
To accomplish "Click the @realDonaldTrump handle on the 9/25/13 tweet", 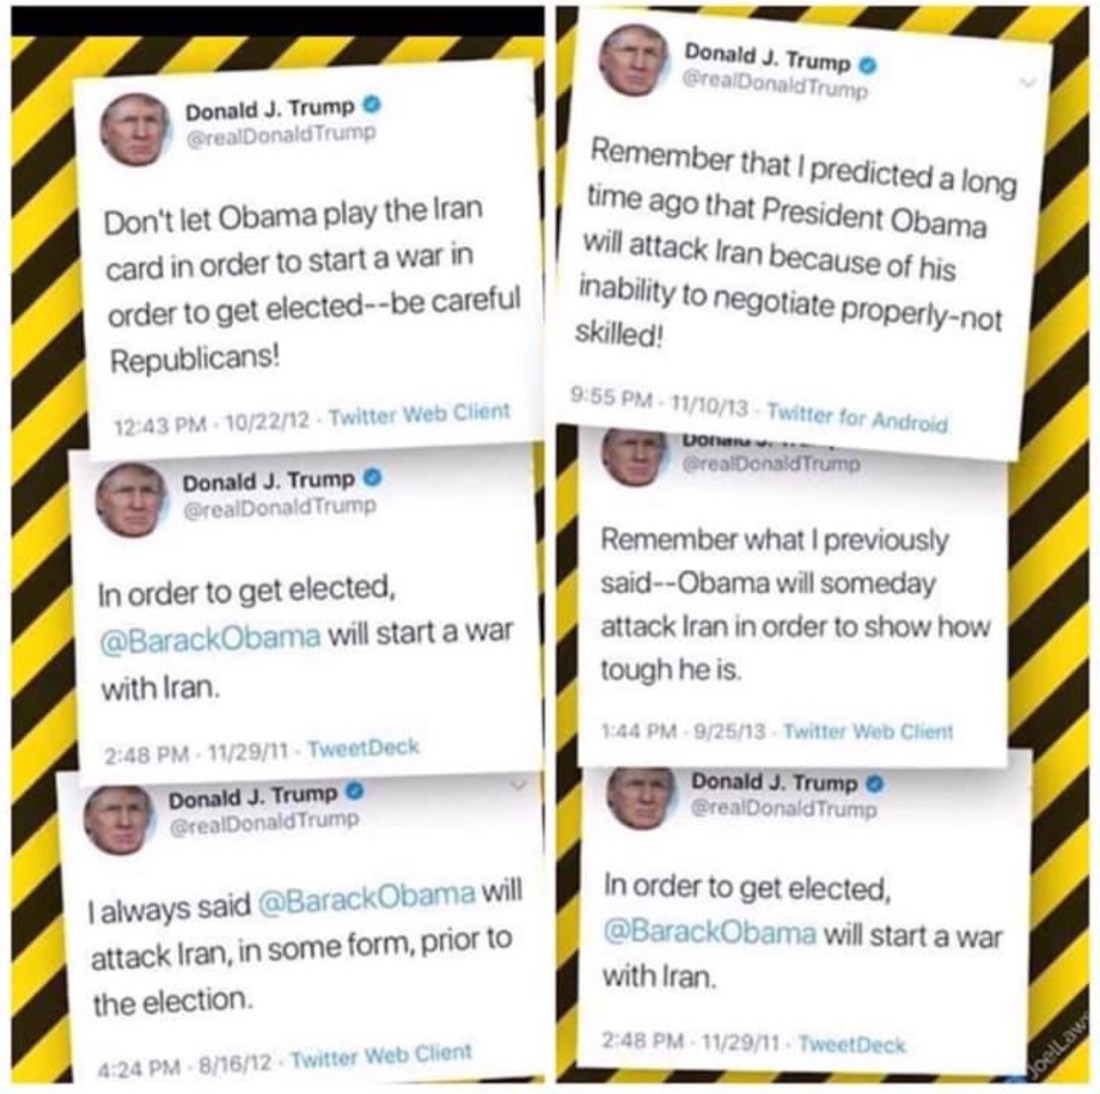I will click(x=771, y=463).
